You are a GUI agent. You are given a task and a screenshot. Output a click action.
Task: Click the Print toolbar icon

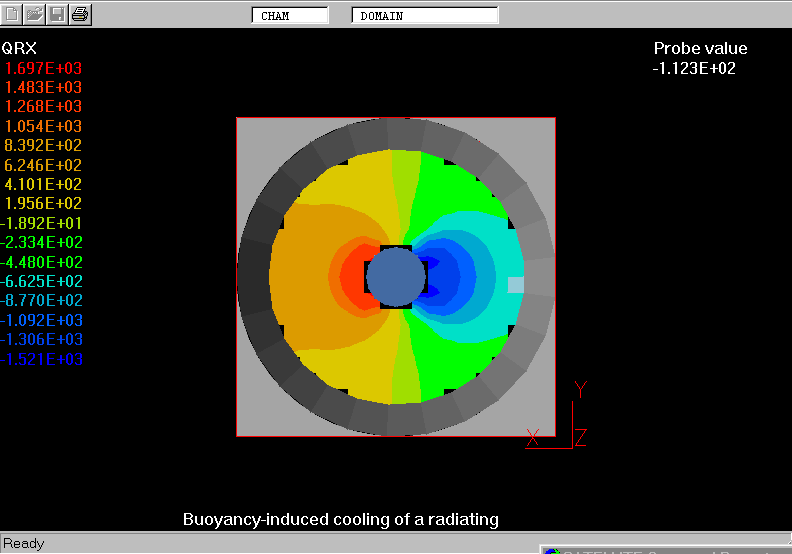pos(81,14)
